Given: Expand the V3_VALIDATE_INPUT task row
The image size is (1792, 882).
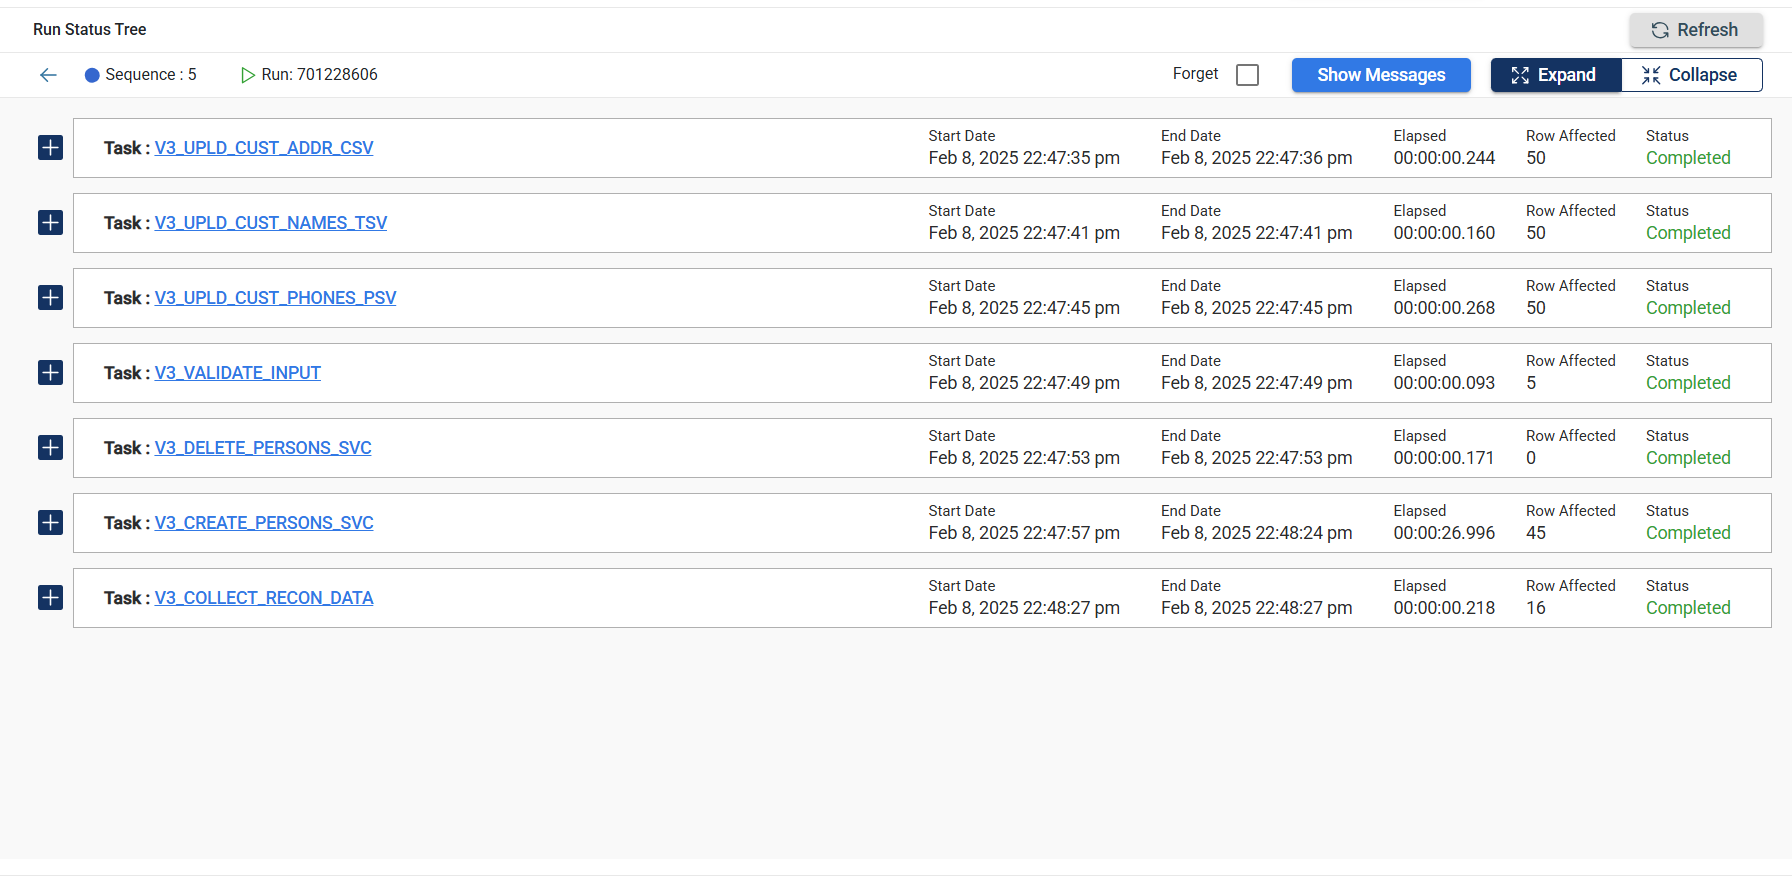Looking at the screenshot, I should (x=50, y=373).
